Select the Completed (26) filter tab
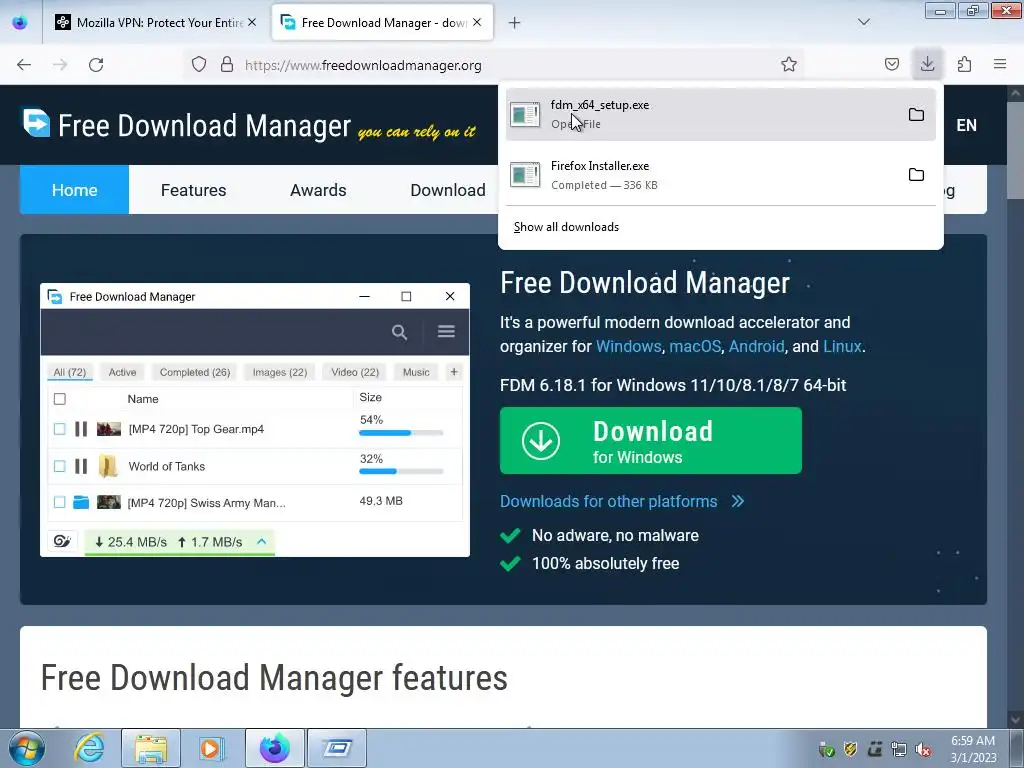This screenshot has height=768, width=1024. (195, 372)
